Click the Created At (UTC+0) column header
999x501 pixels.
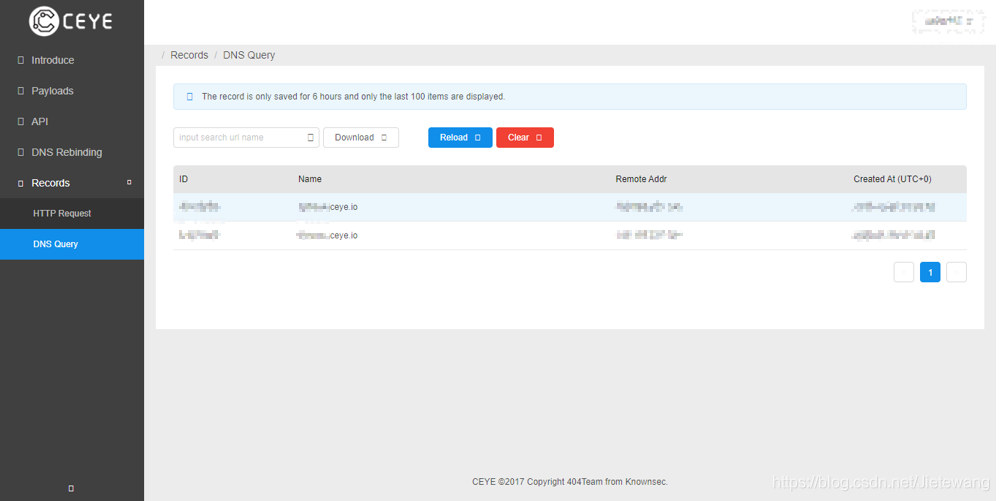coord(893,179)
